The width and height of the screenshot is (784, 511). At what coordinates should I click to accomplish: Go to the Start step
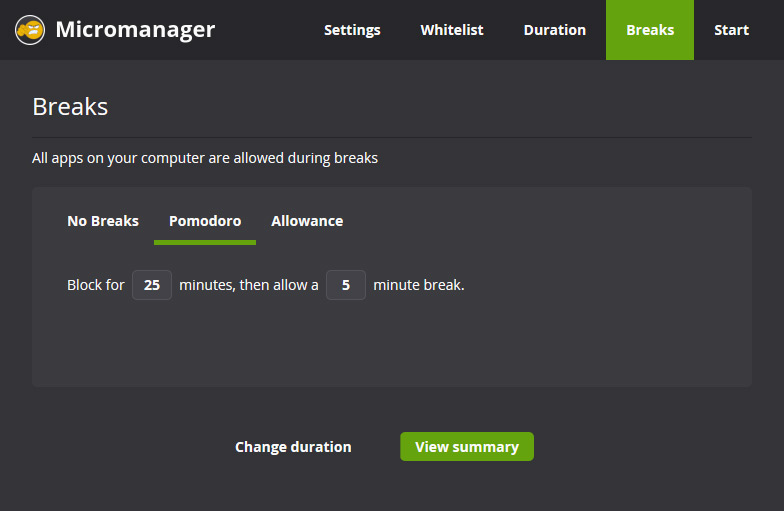732,30
